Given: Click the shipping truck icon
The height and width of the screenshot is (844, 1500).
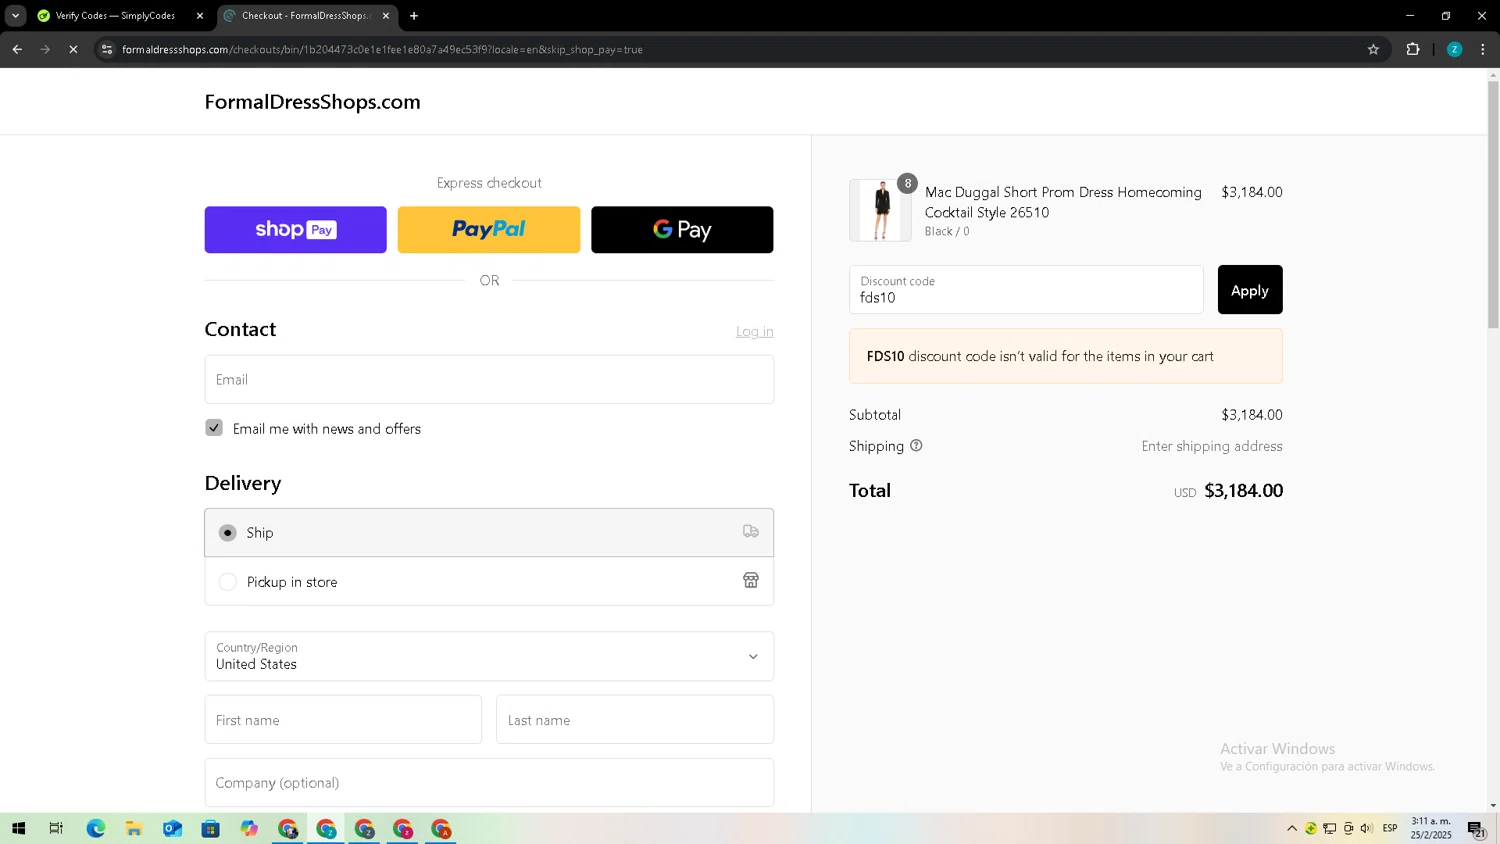Looking at the screenshot, I should [751, 531].
